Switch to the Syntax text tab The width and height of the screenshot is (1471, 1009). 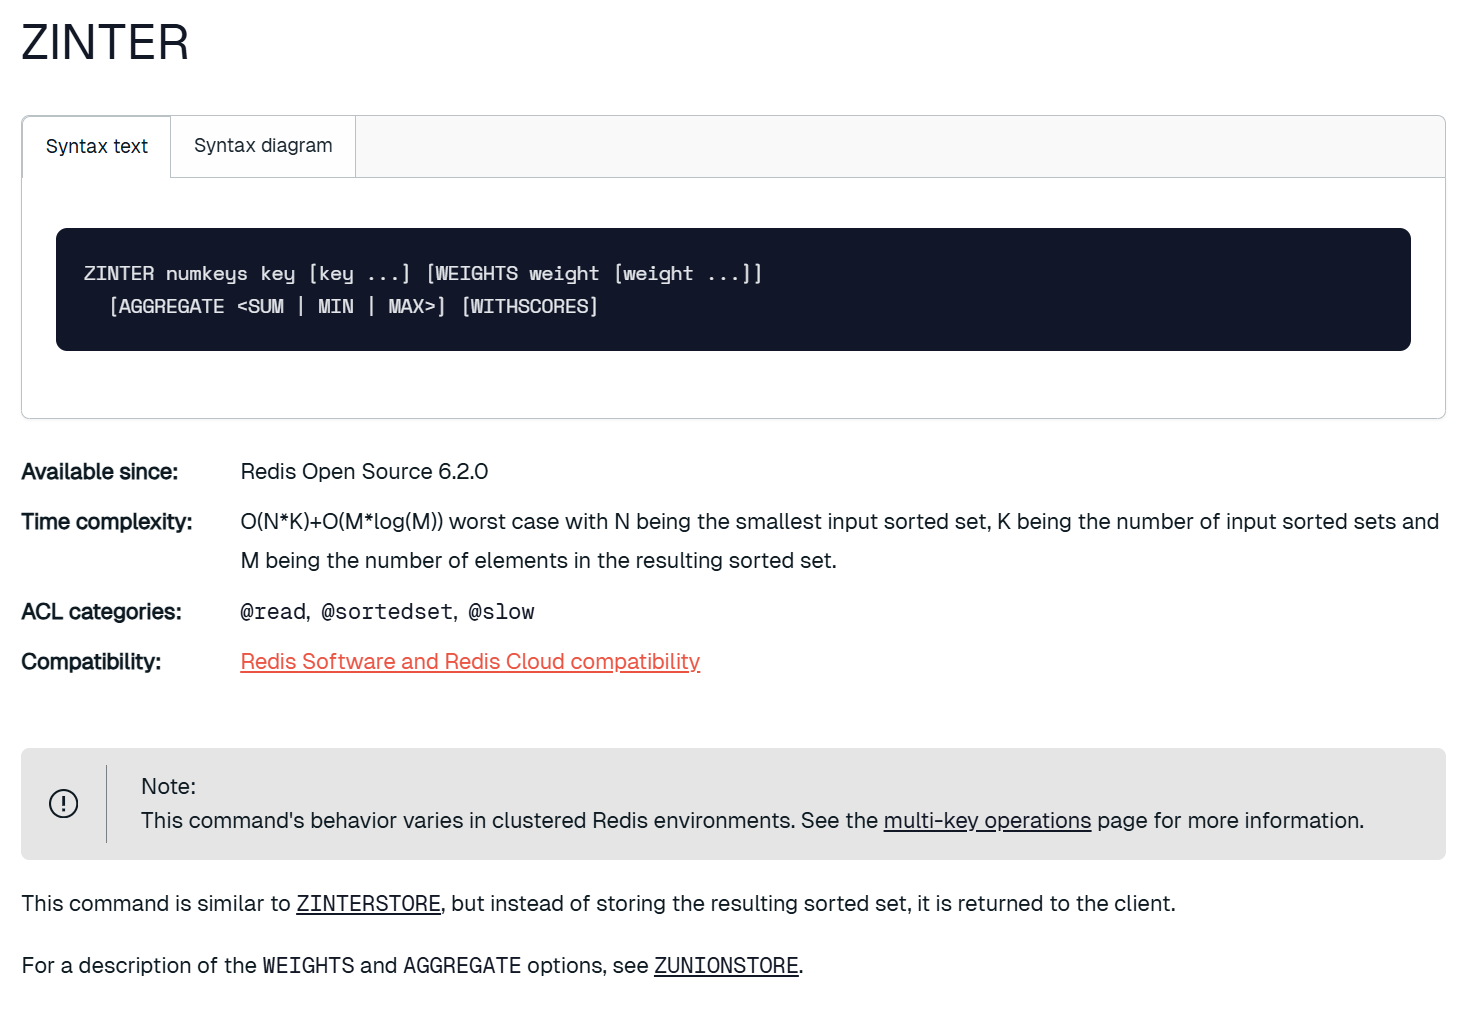click(96, 147)
